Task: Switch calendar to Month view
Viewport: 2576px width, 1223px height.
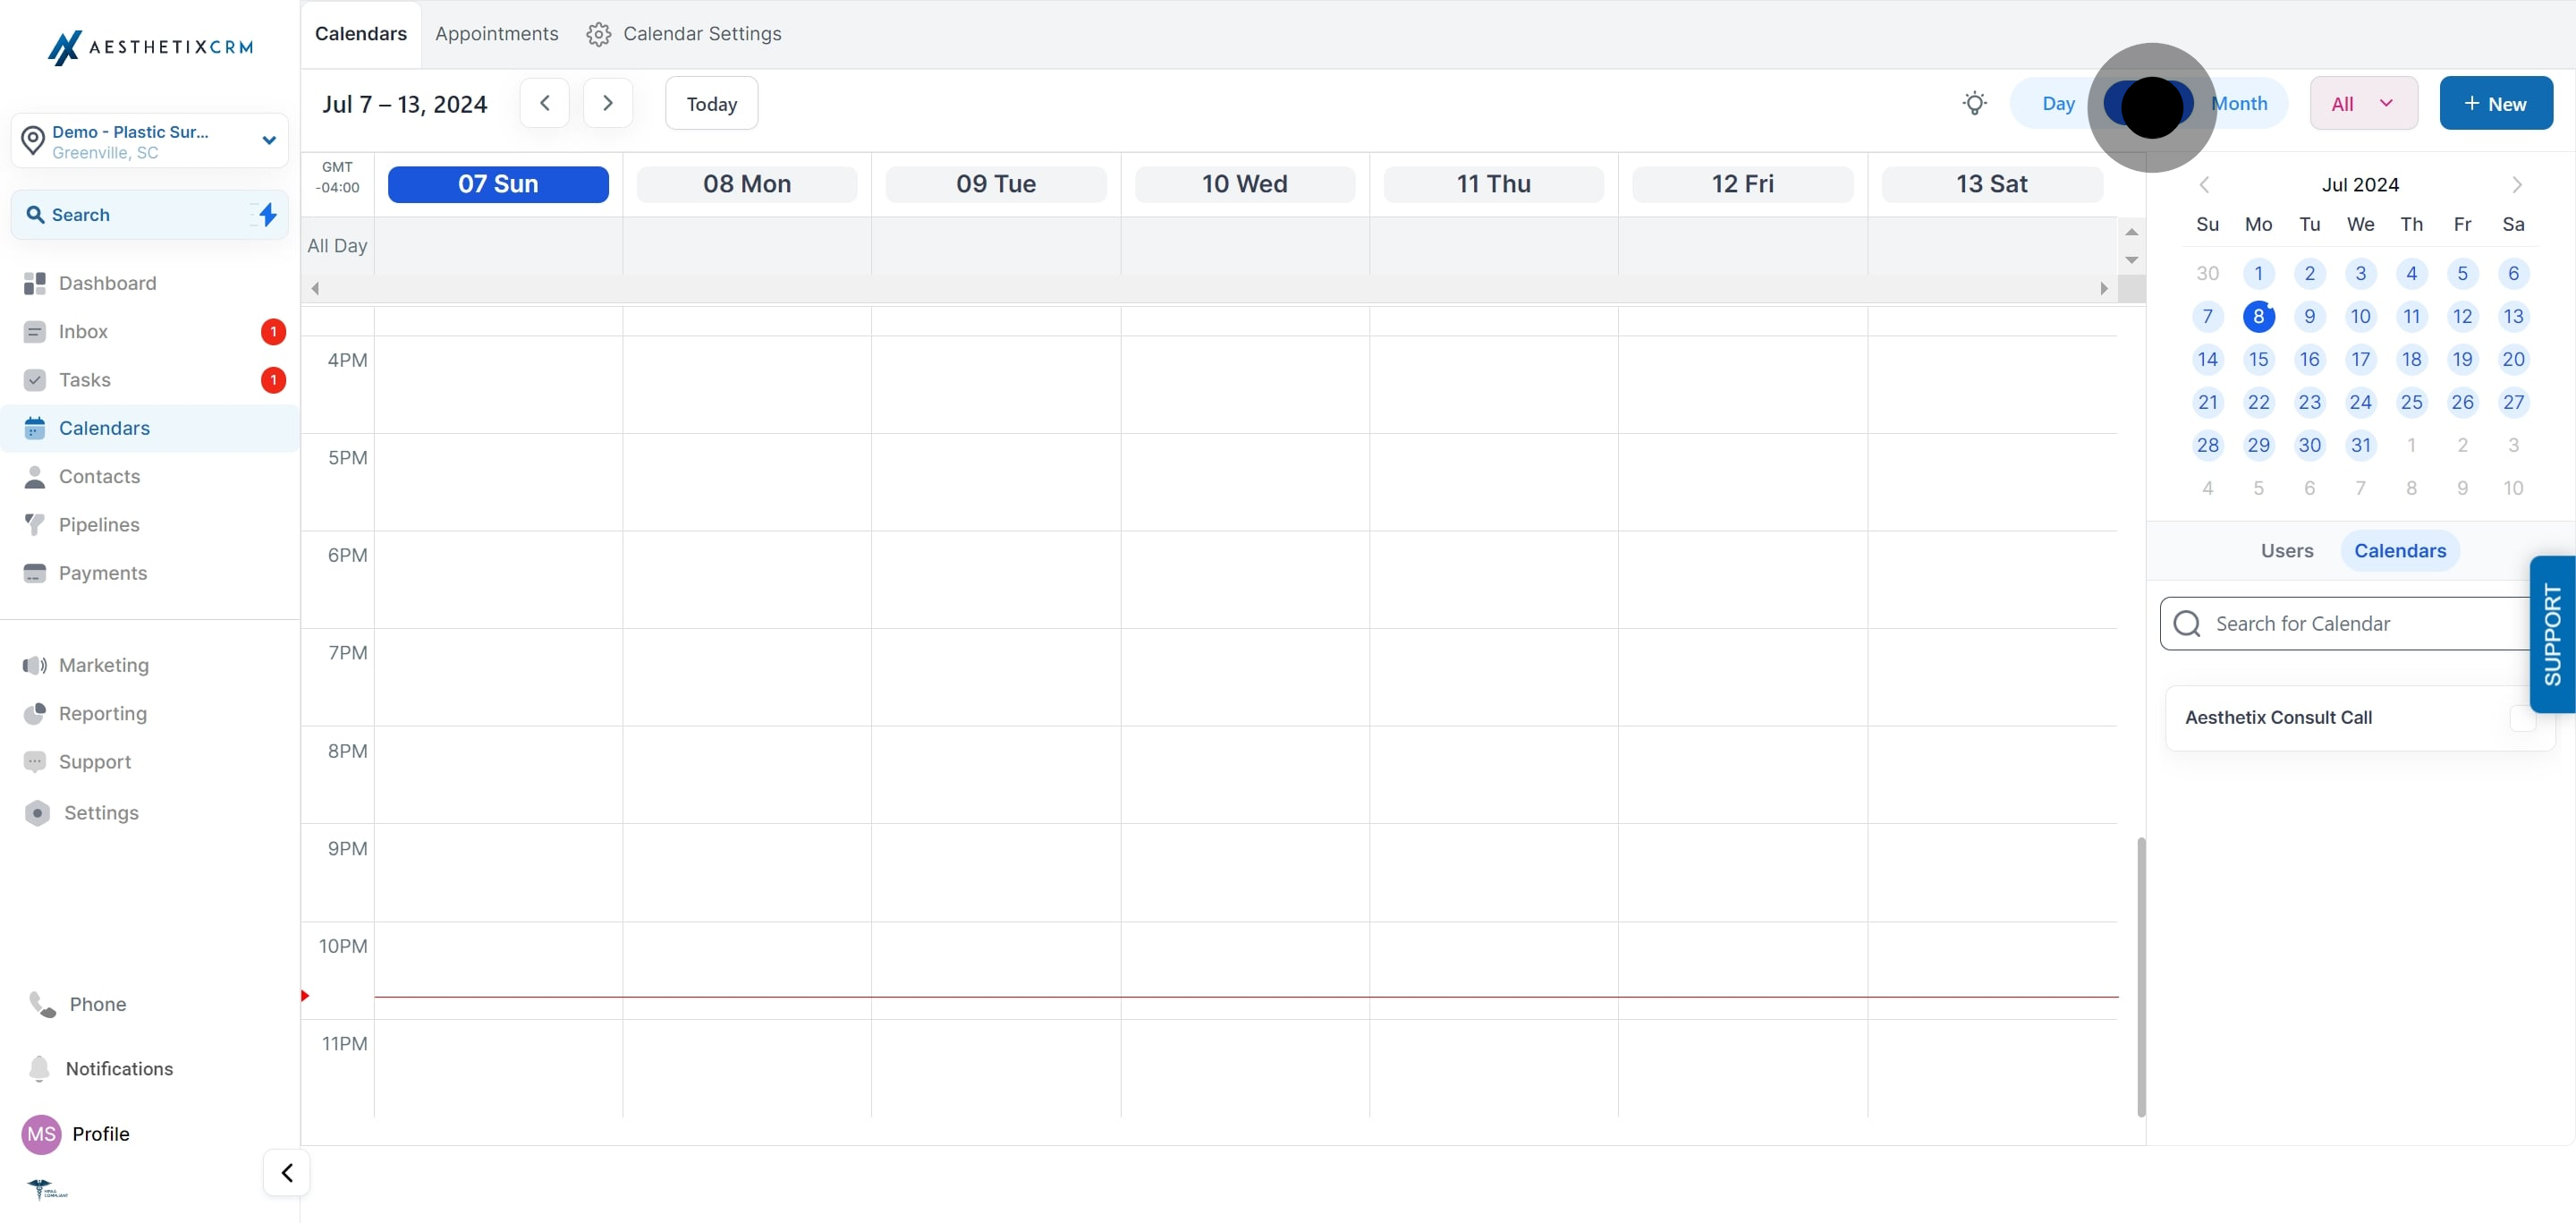Action: [x=2240, y=103]
